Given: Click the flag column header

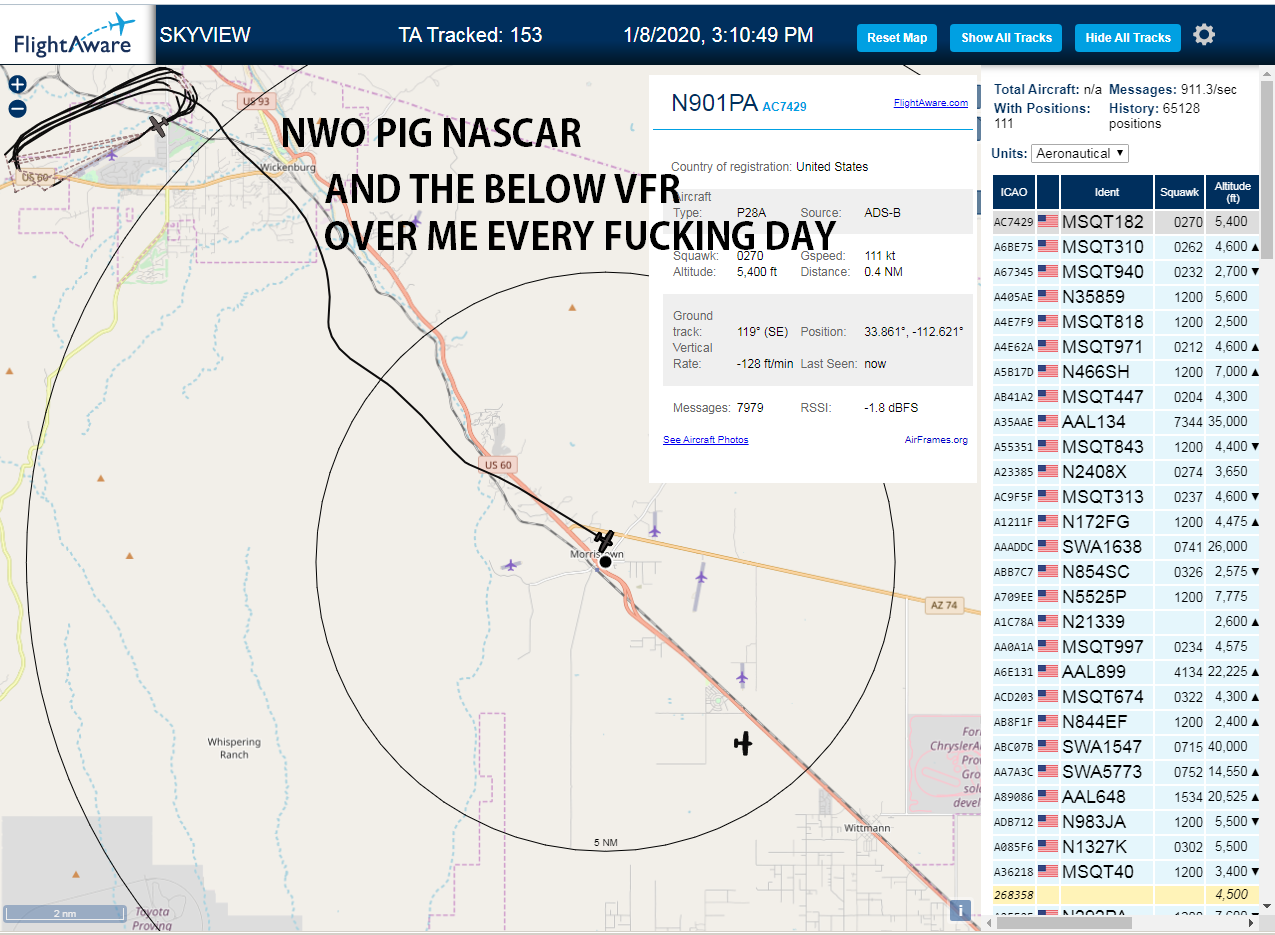Looking at the screenshot, I should [x=1047, y=191].
